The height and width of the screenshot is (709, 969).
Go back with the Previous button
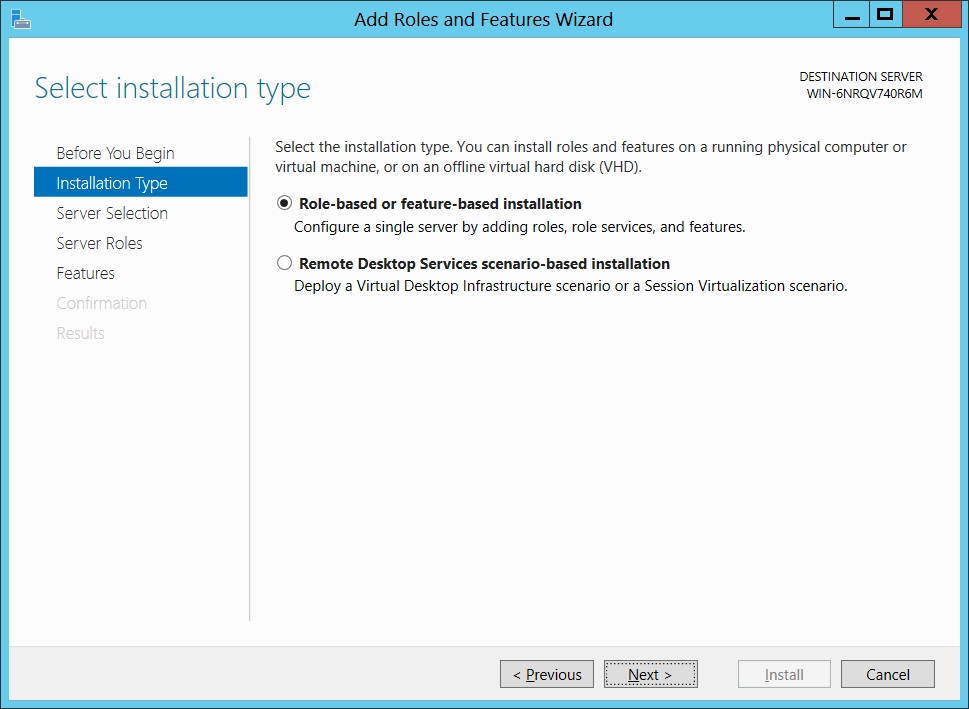(x=547, y=674)
